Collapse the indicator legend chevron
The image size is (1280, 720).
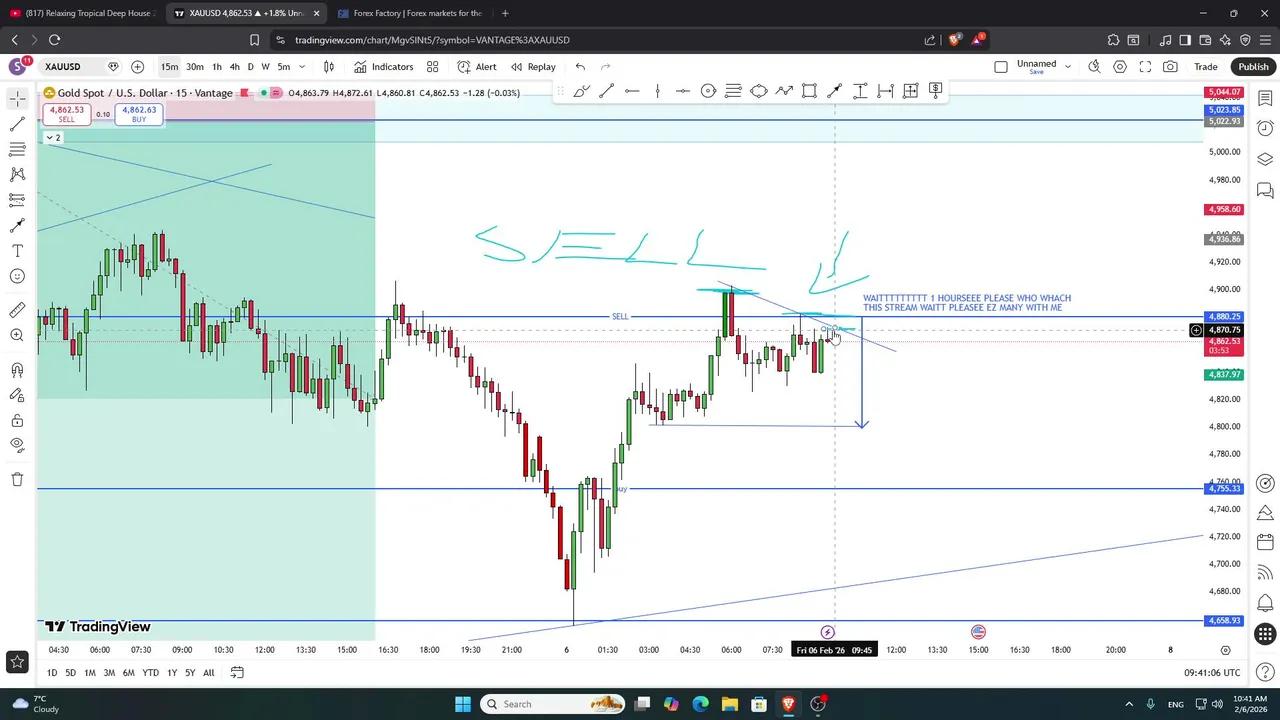[x=50, y=138]
